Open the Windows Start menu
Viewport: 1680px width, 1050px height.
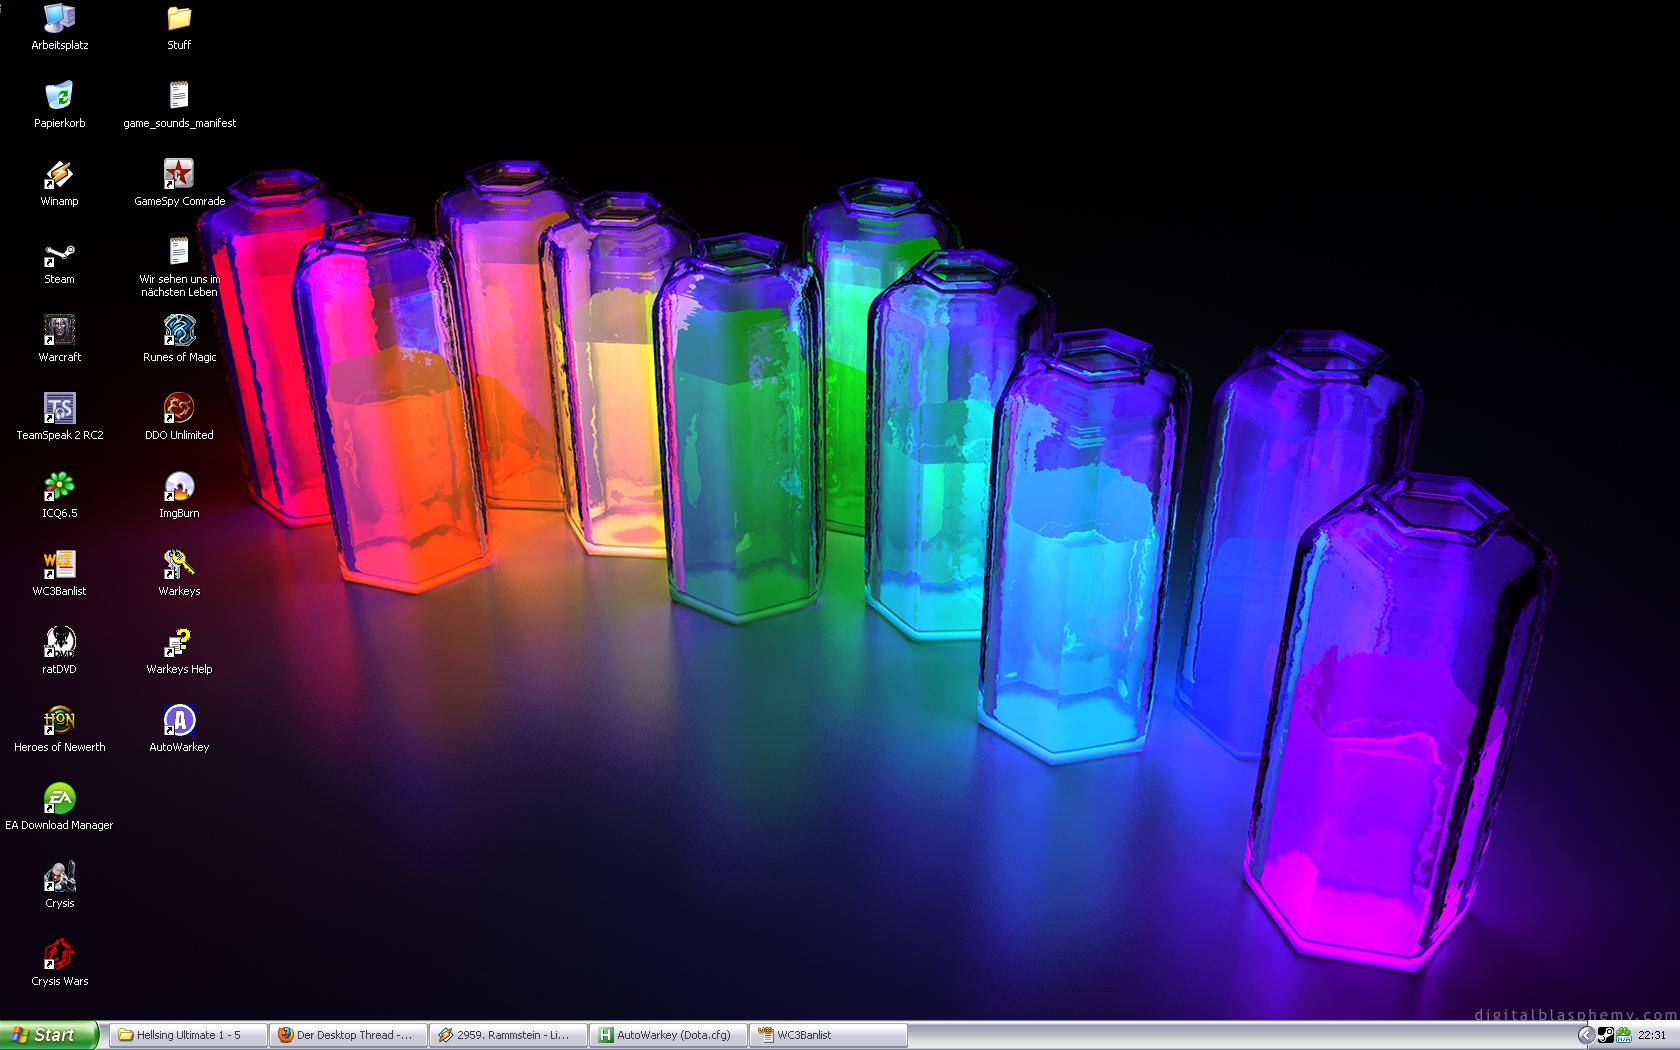48,1035
